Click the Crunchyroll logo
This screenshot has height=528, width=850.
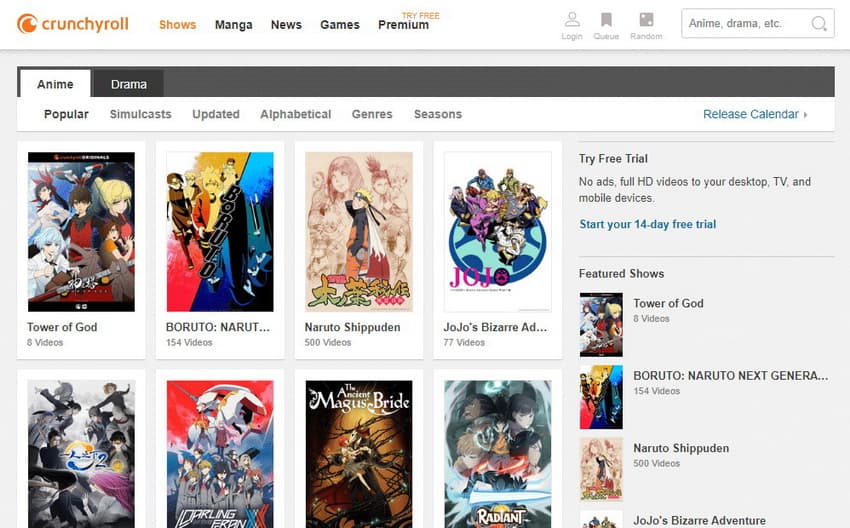[x=73, y=24]
